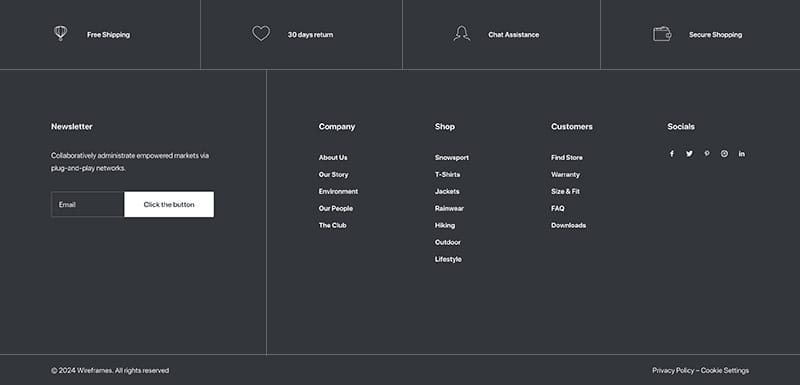Click the Shop column heading
Image resolution: width=800 pixels, height=385 pixels.
(x=445, y=126)
